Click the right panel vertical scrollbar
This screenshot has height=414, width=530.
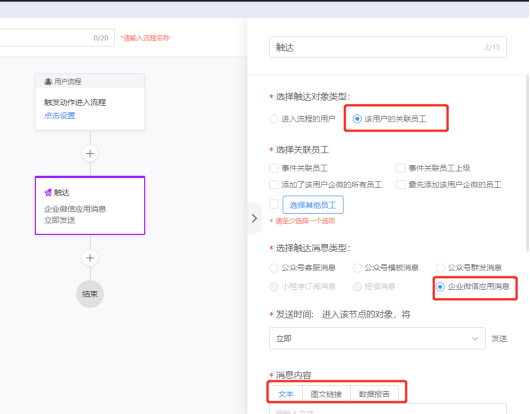[527, 163]
